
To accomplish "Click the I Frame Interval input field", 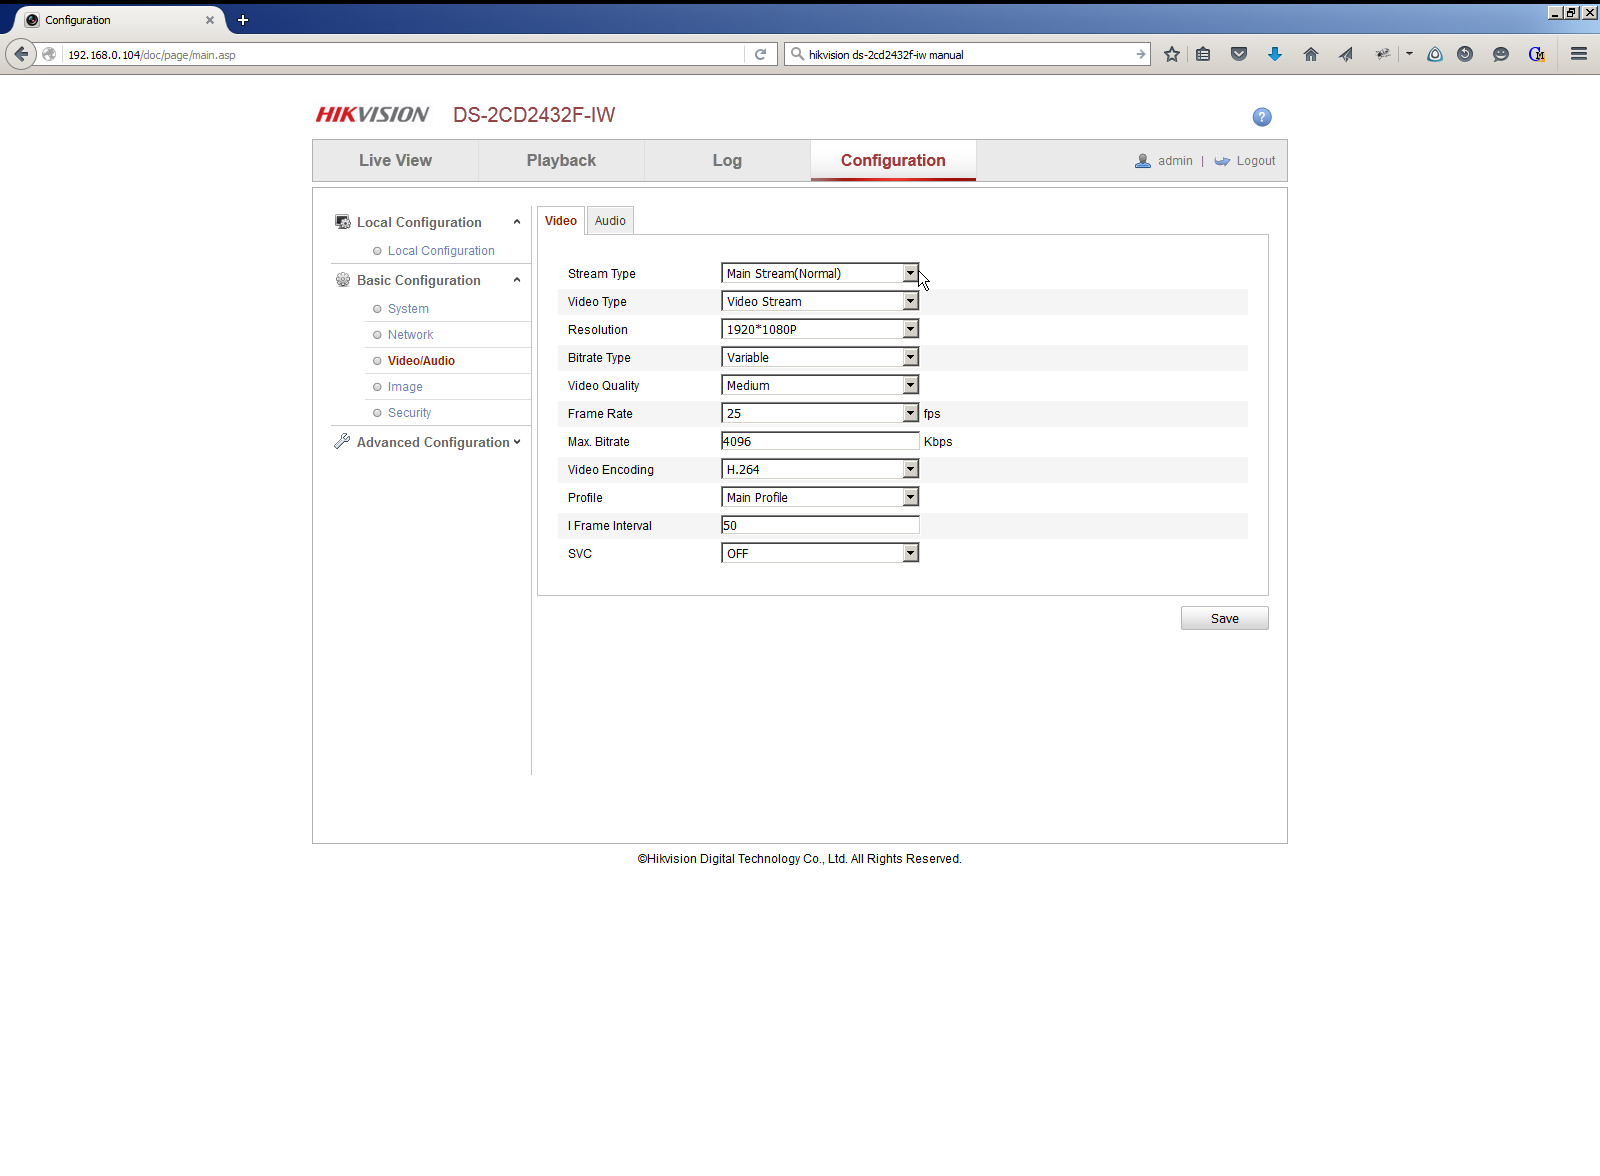I will click(x=820, y=525).
